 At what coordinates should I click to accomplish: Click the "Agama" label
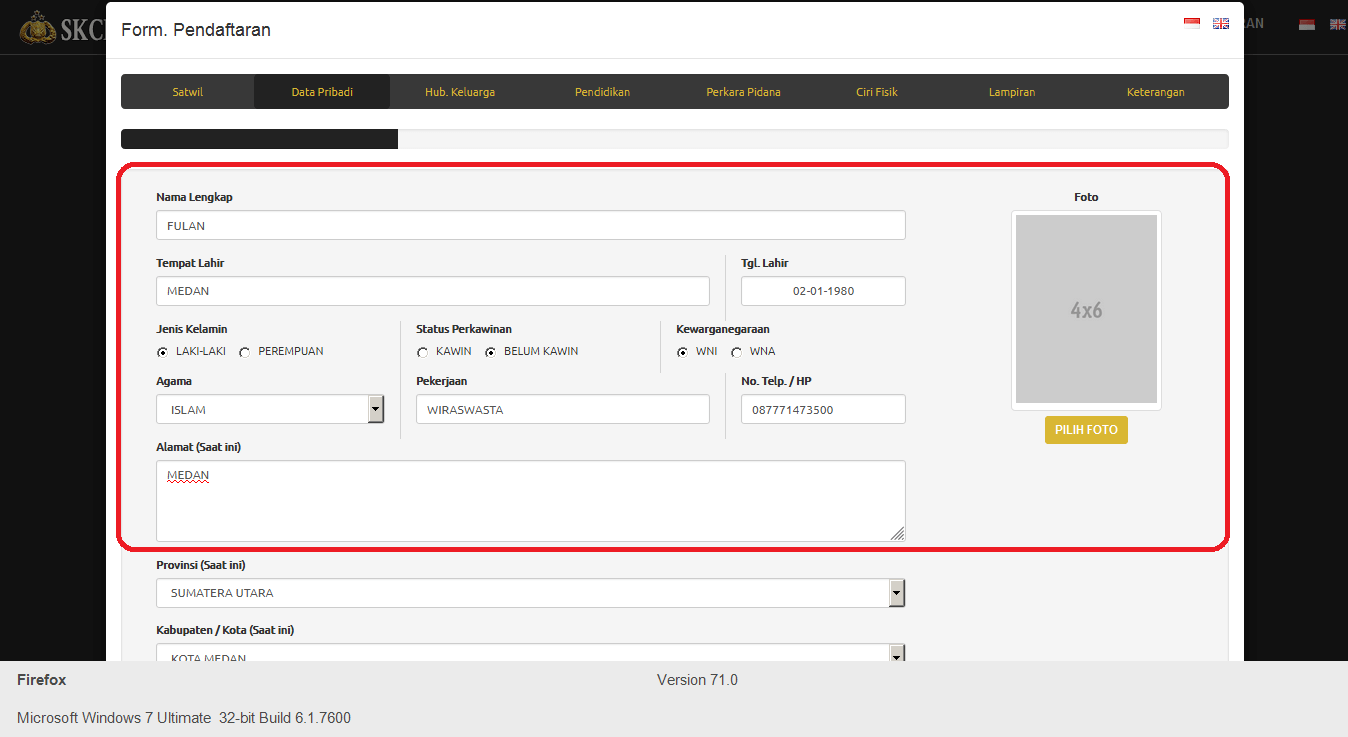[x=174, y=381]
